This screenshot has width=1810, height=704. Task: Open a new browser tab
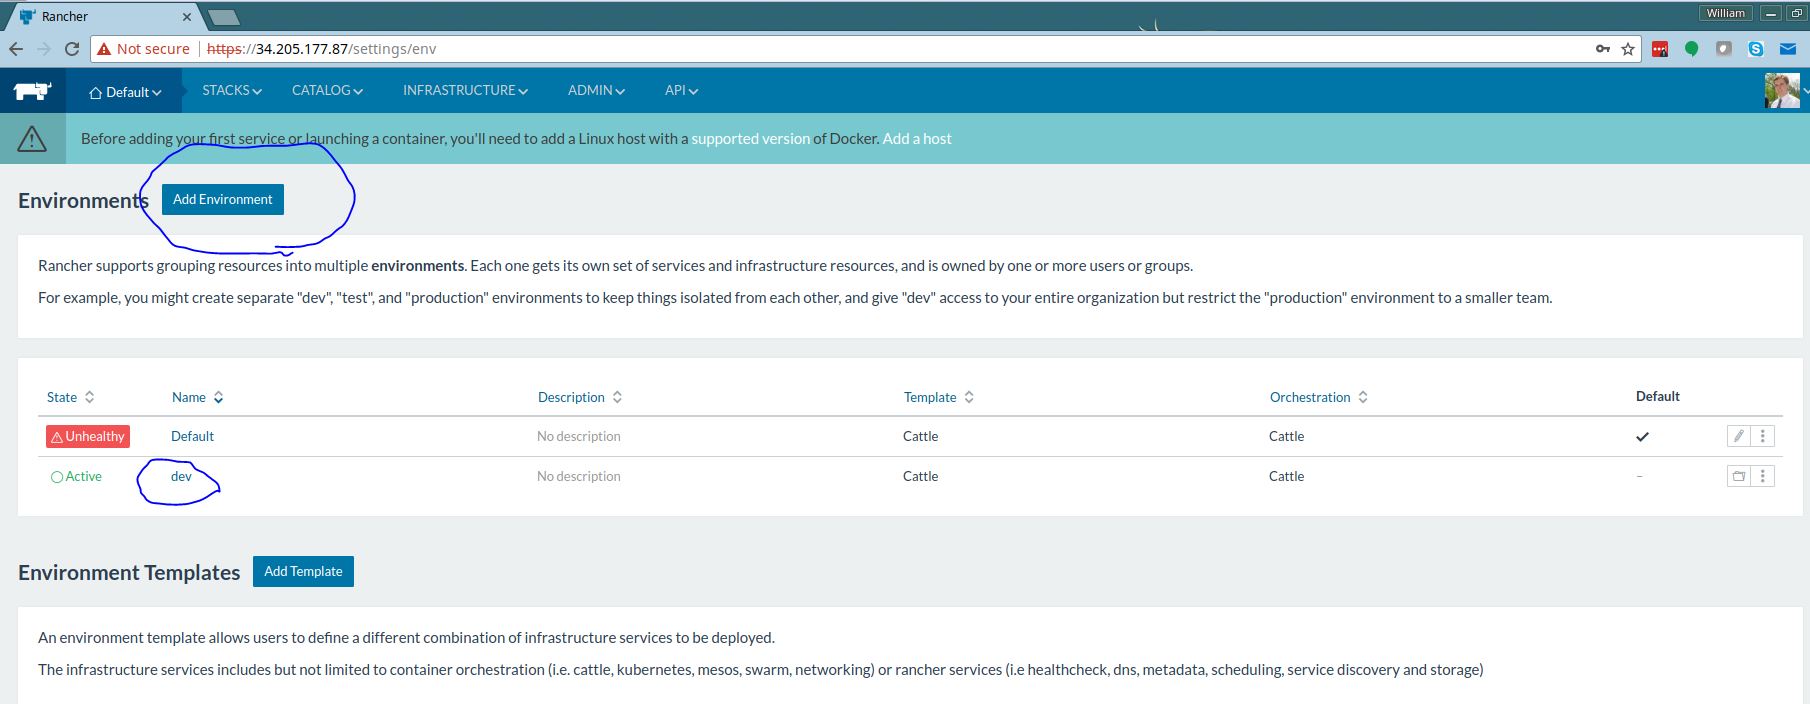tap(223, 17)
